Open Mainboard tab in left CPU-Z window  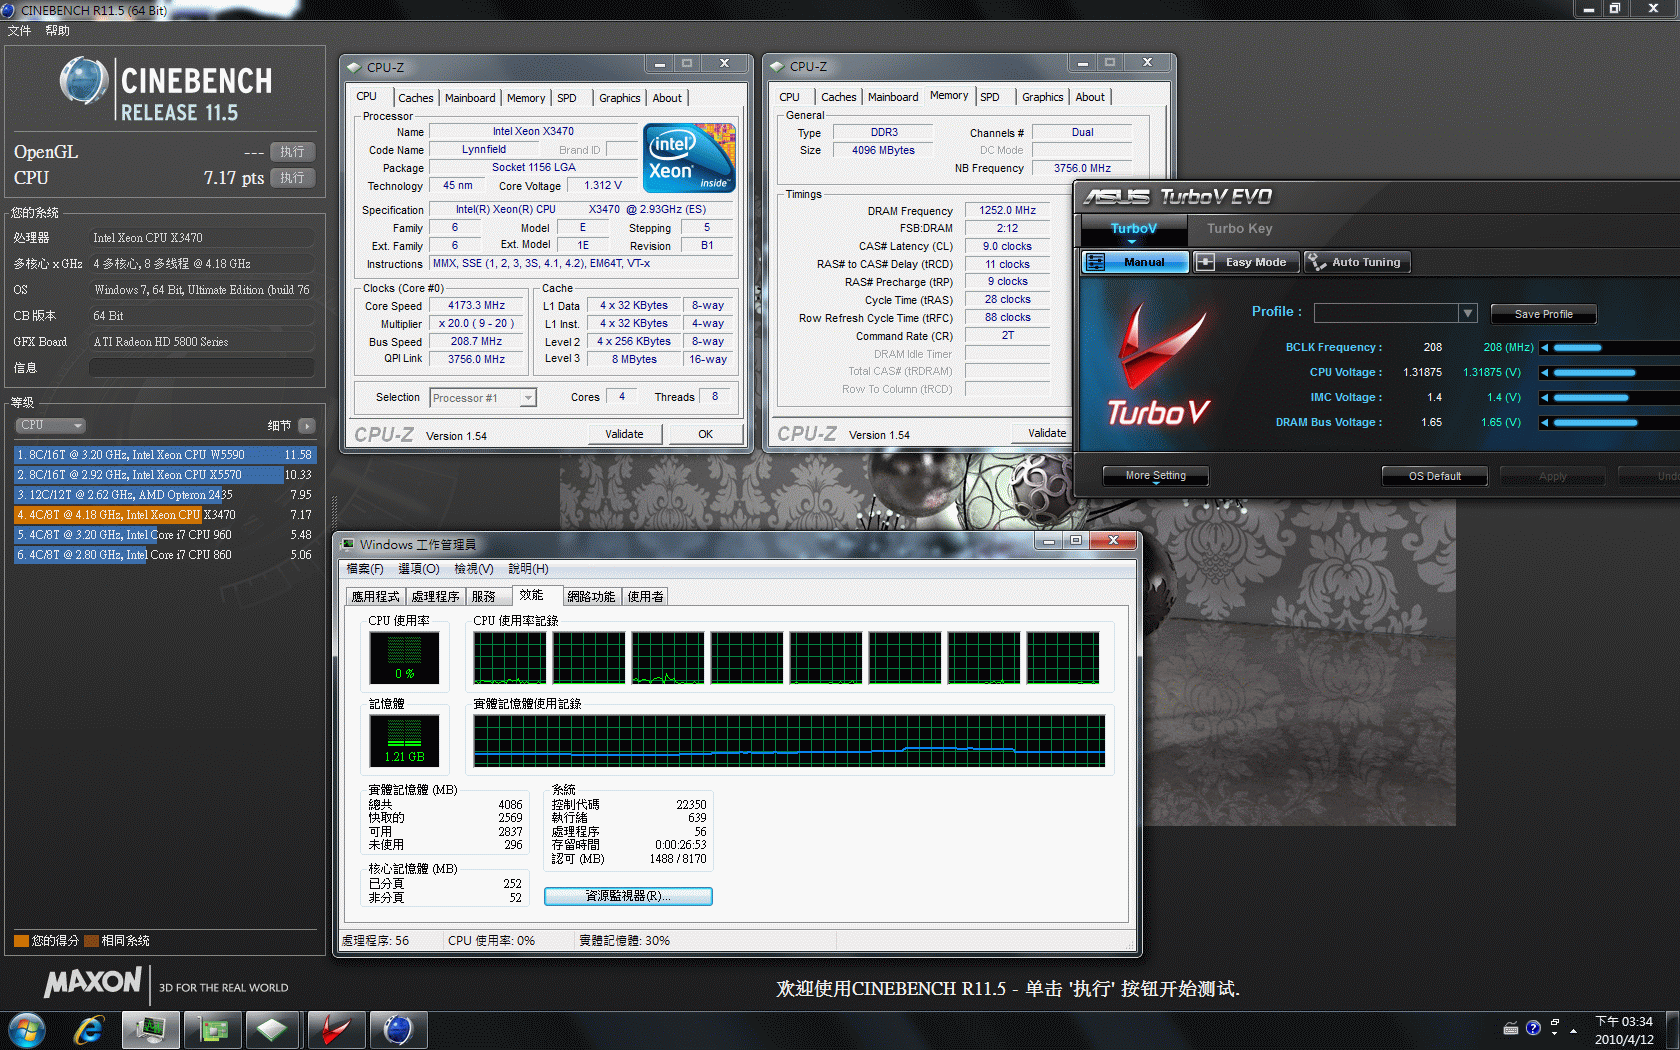pyautogui.click(x=470, y=98)
